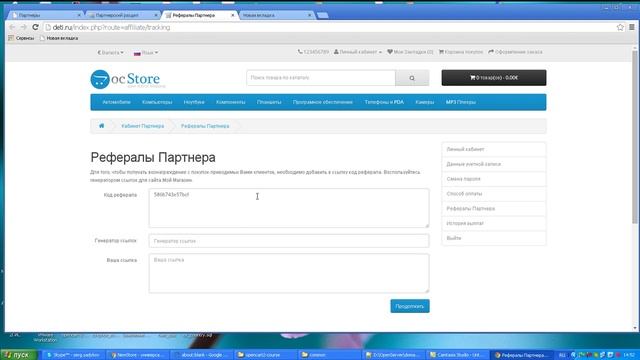Open the Планшеты category menu
This screenshot has height=360, width=640.
coord(269,102)
